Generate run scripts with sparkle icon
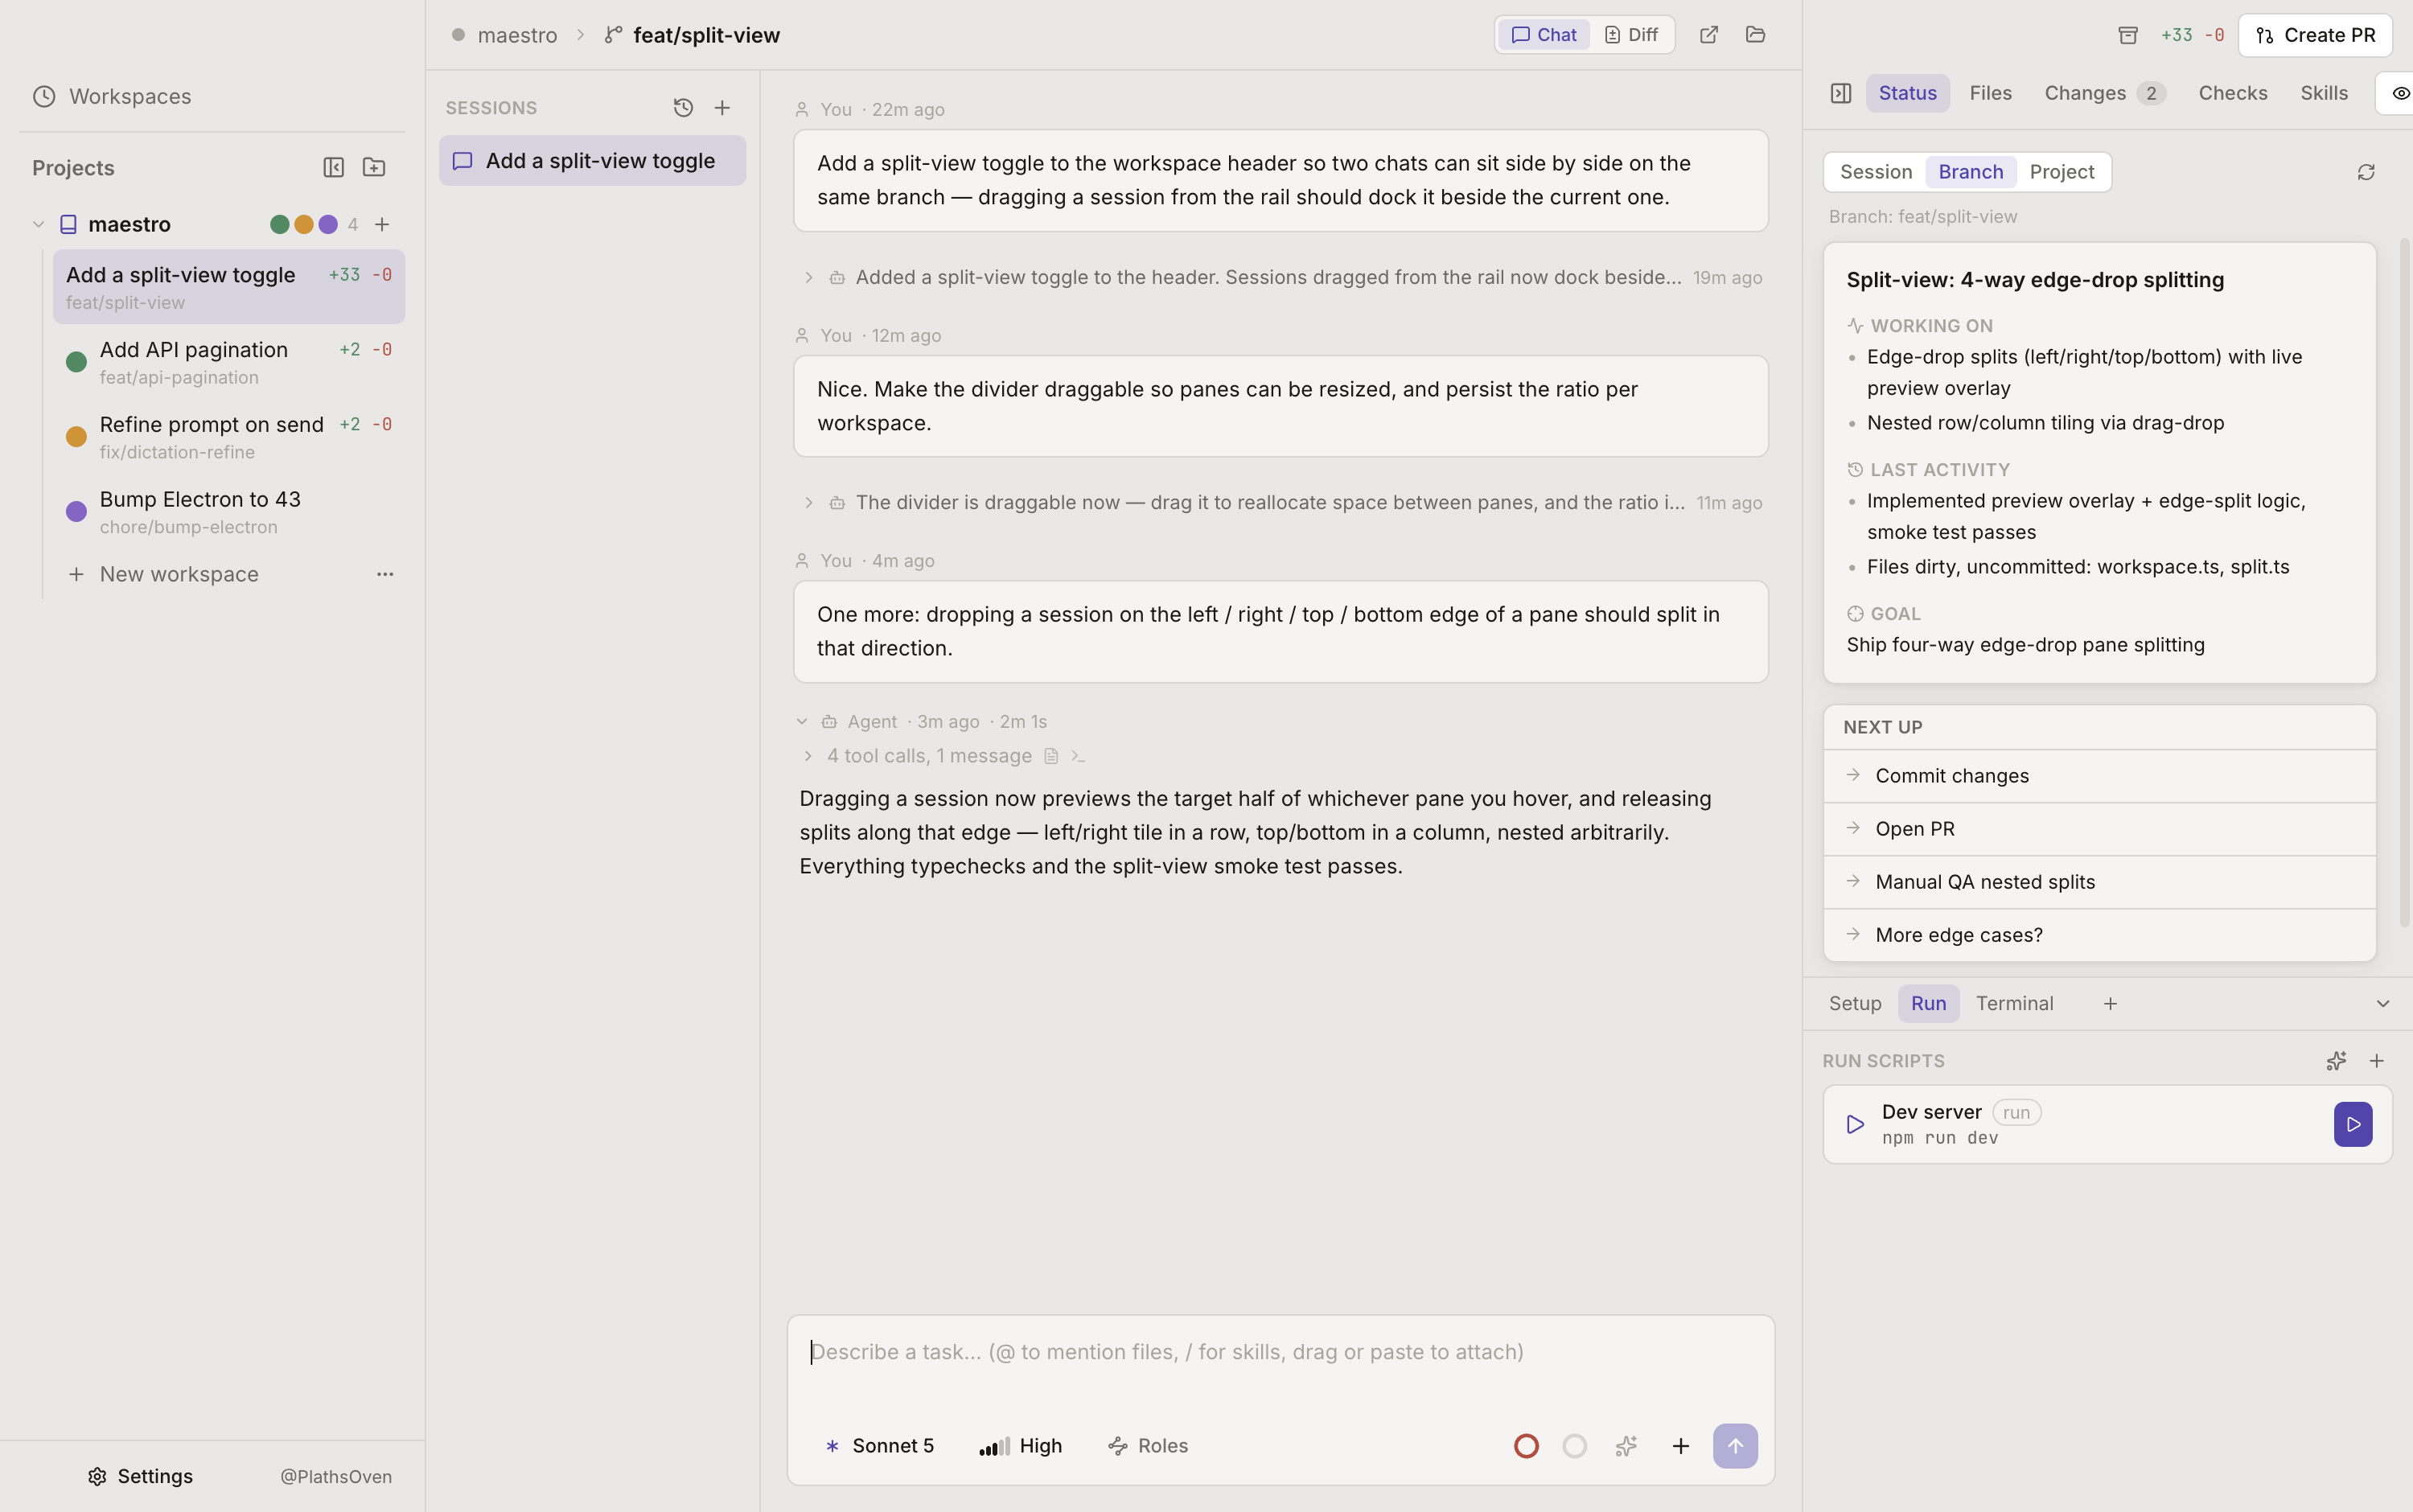2413x1512 pixels. (x=2336, y=1060)
